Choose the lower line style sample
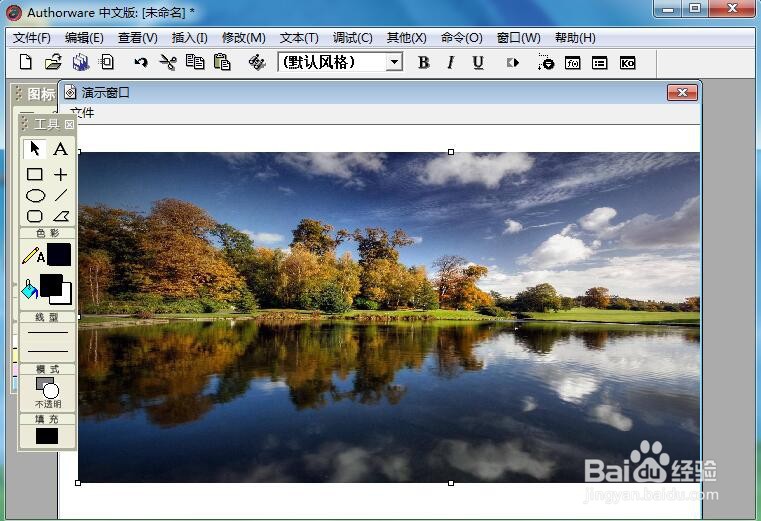 [48, 351]
